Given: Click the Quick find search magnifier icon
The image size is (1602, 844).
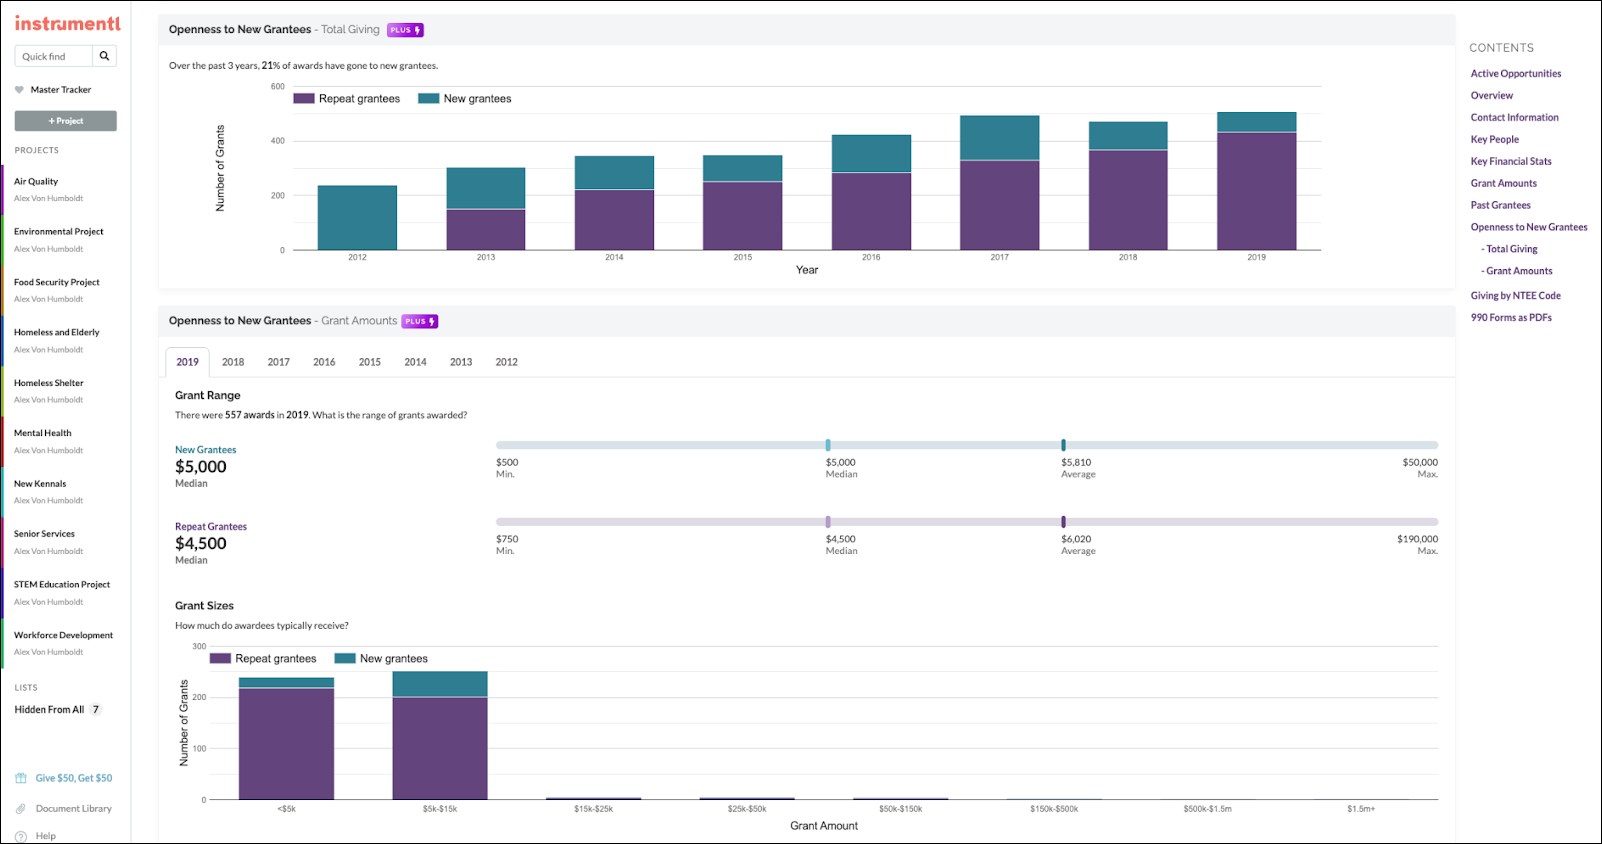Looking at the screenshot, I should click(104, 56).
